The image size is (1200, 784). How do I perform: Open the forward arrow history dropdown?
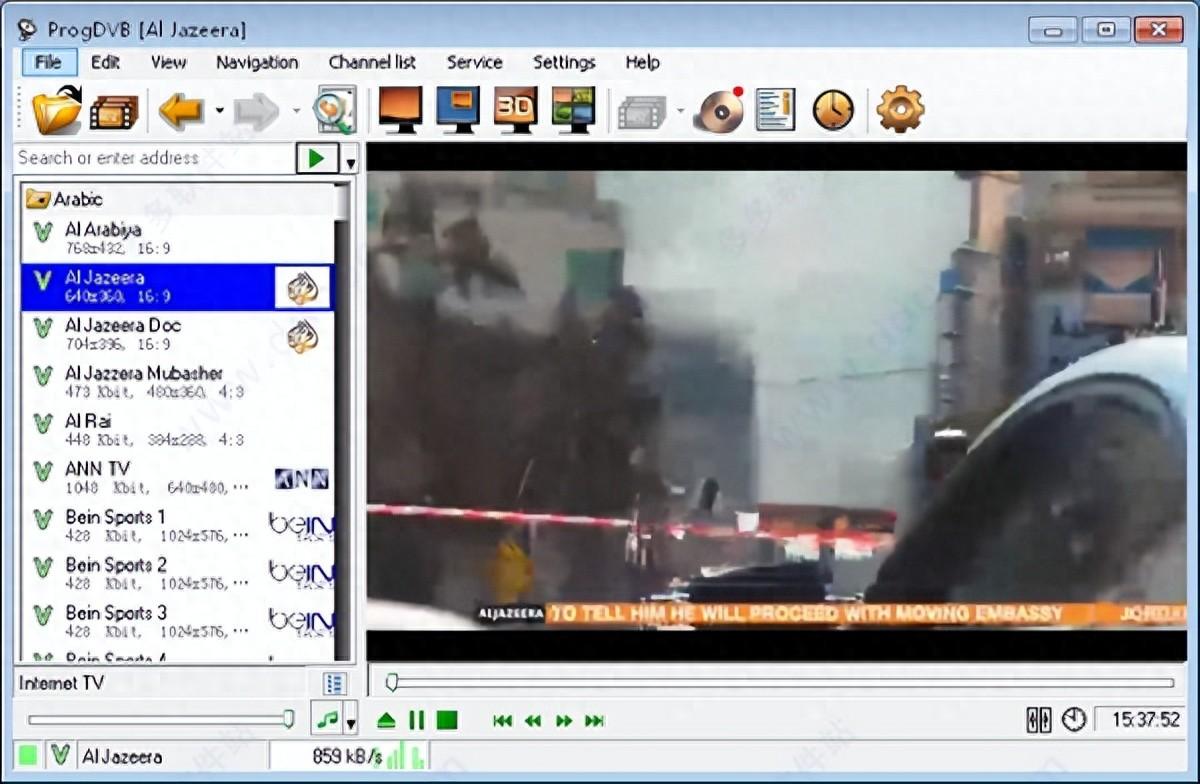tap(296, 111)
